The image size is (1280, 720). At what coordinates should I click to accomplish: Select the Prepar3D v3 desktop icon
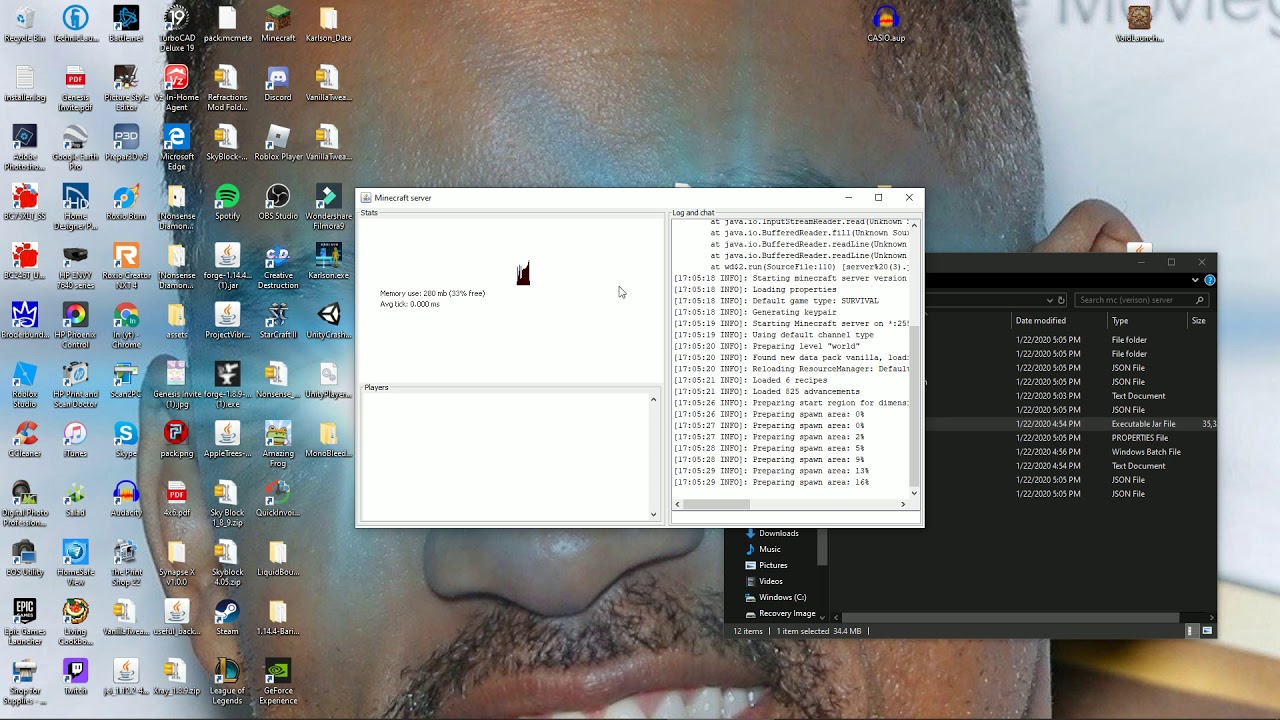pyautogui.click(x=126, y=143)
